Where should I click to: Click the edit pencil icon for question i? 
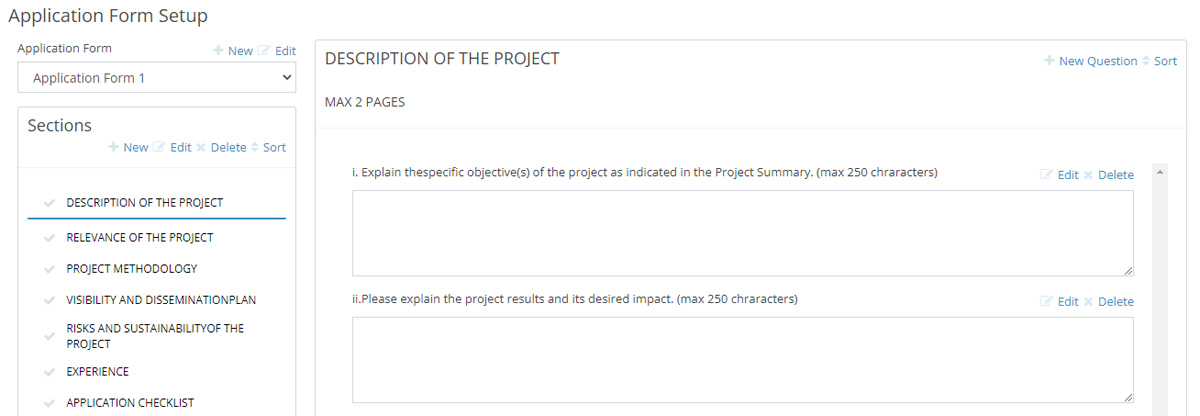tap(1046, 175)
